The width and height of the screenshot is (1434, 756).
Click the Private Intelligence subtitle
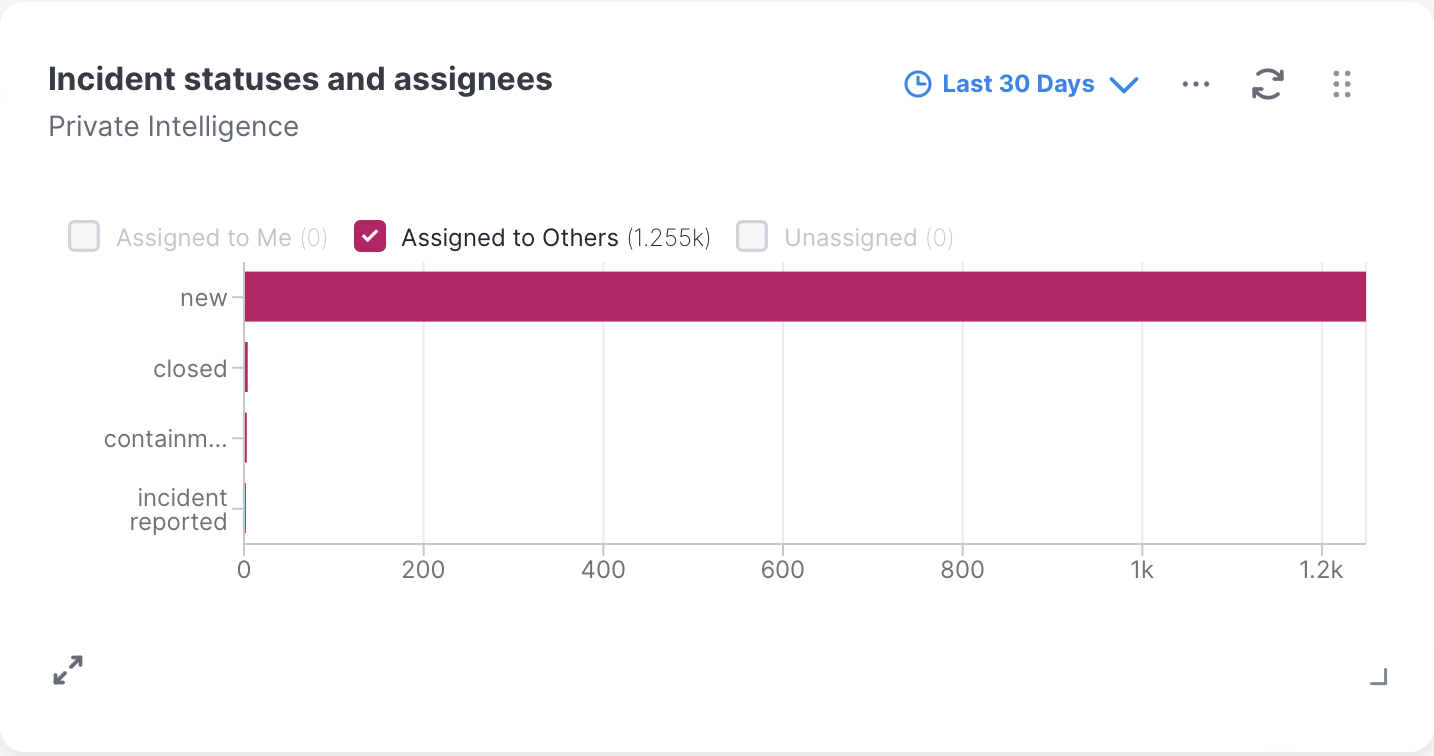pos(173,127)
